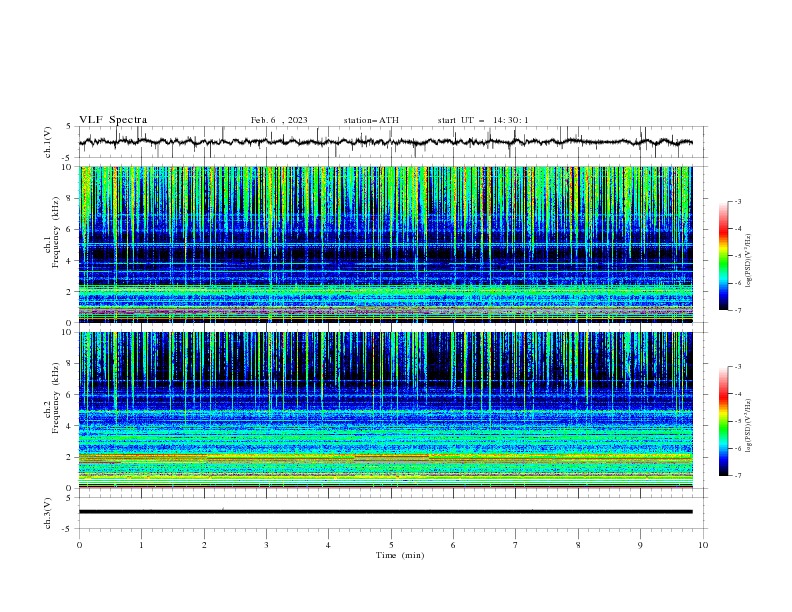Click time axis tick label "5"
792x612 pixels.
coord(391,545)
